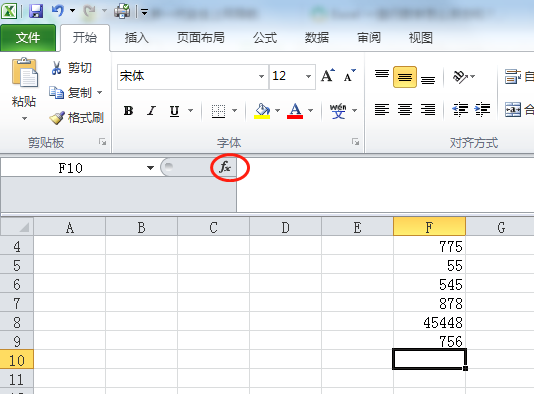Open the Name Box dropdown arrow

tap(150, 168)
